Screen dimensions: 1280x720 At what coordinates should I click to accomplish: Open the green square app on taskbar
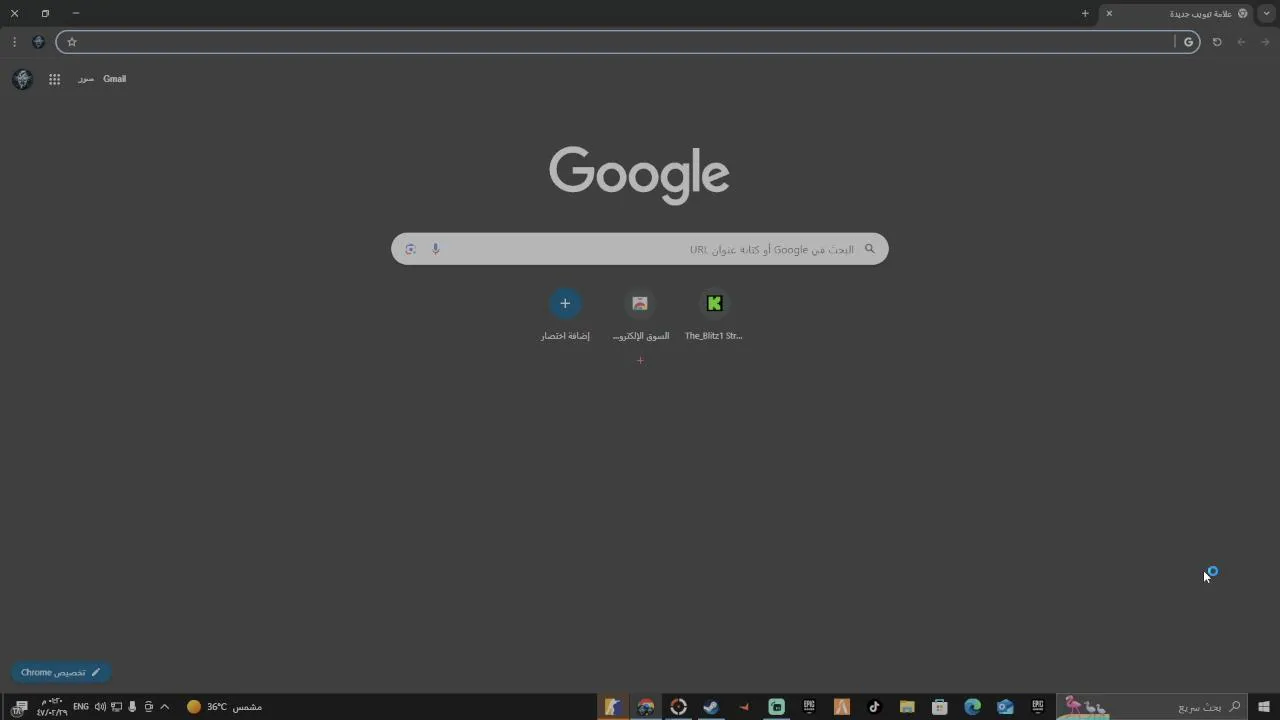[776, 707]
